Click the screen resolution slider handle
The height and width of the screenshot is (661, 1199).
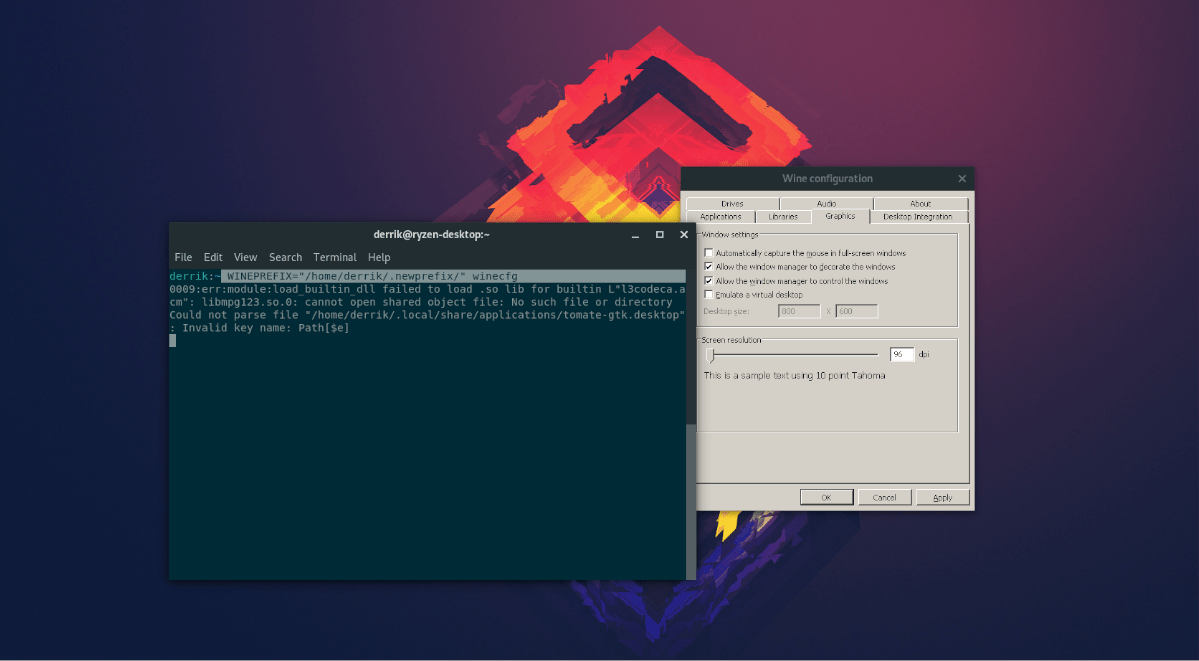point(711,354)
